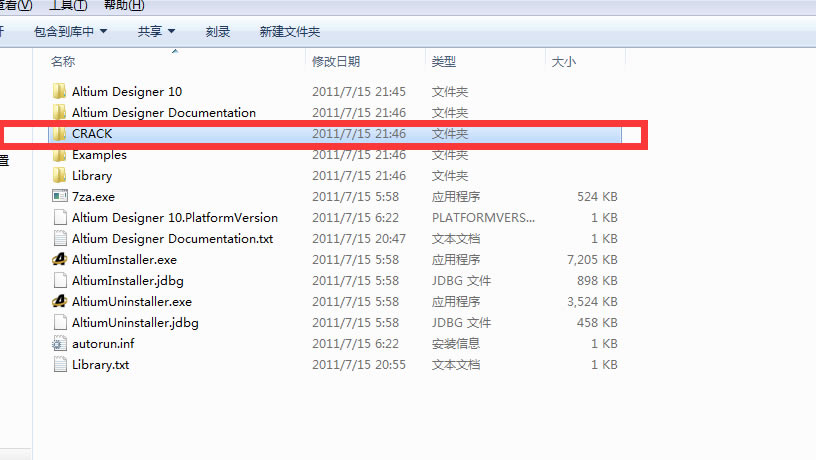Sort by 大小 column header
The image size is (816, 460).
564,61
